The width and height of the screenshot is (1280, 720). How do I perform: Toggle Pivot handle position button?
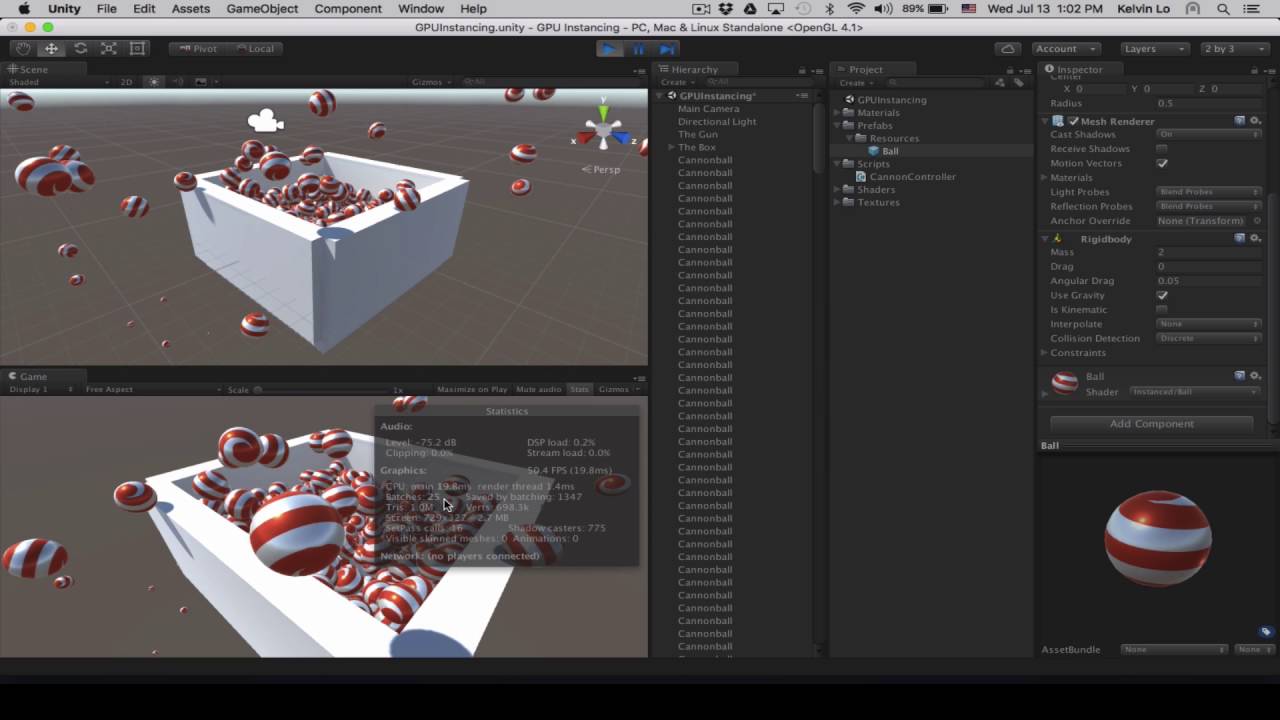[x=198, y=48]
